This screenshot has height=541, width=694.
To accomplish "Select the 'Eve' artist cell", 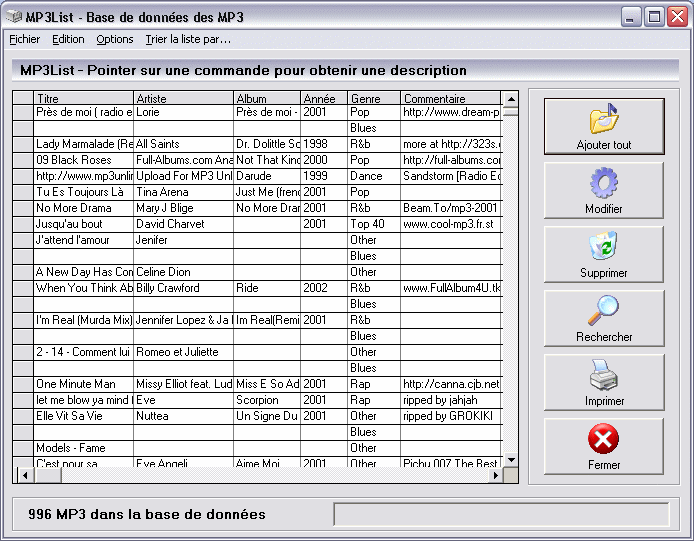I will (183, 400).
